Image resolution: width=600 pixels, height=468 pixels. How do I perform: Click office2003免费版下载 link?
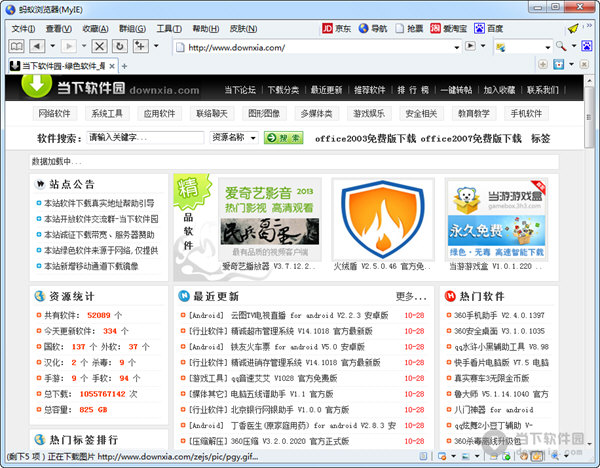(365, 139)
